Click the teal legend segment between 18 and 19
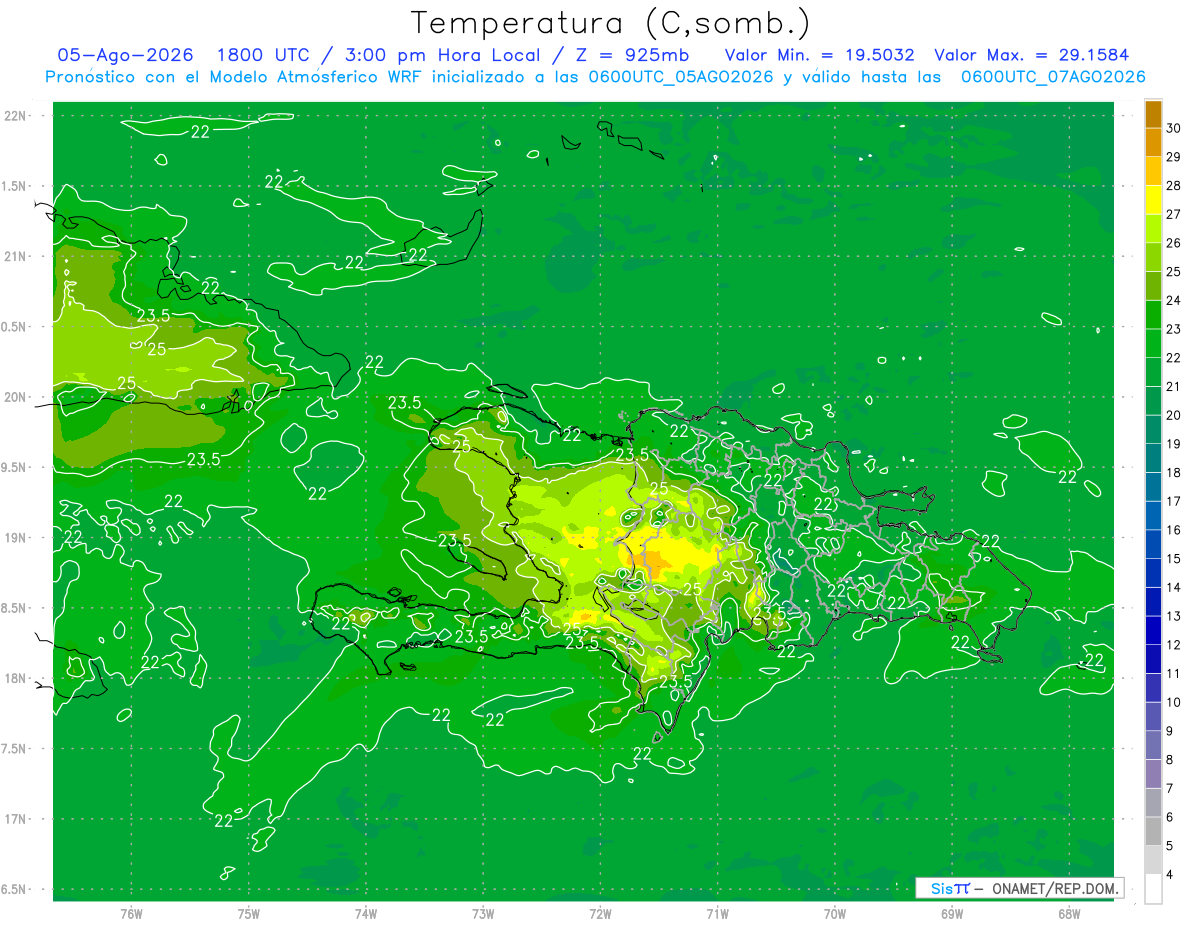1200x927 pixels. point(1153,458)
